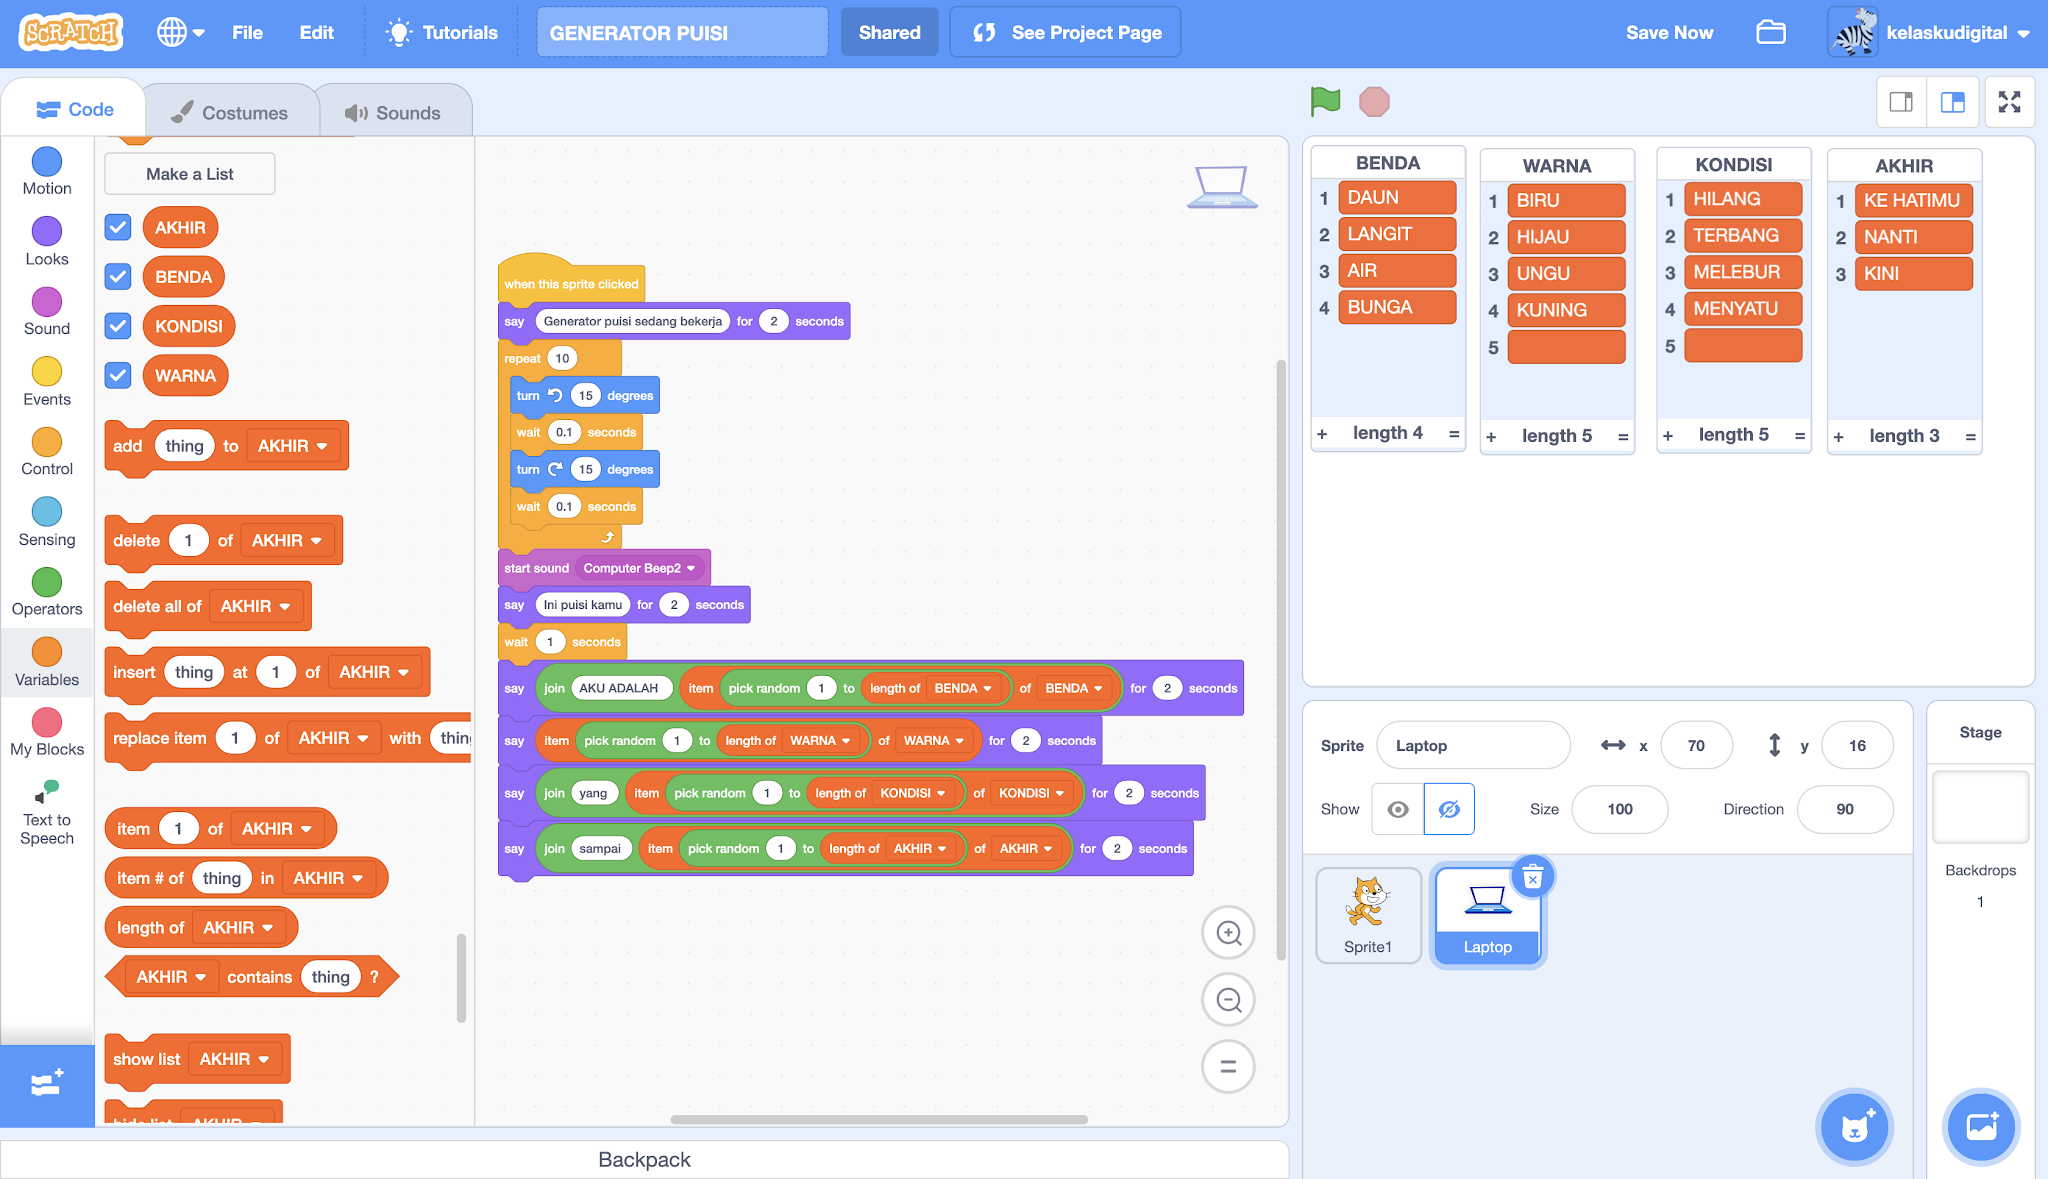Enter full screen stage mode

(2009, 102)
